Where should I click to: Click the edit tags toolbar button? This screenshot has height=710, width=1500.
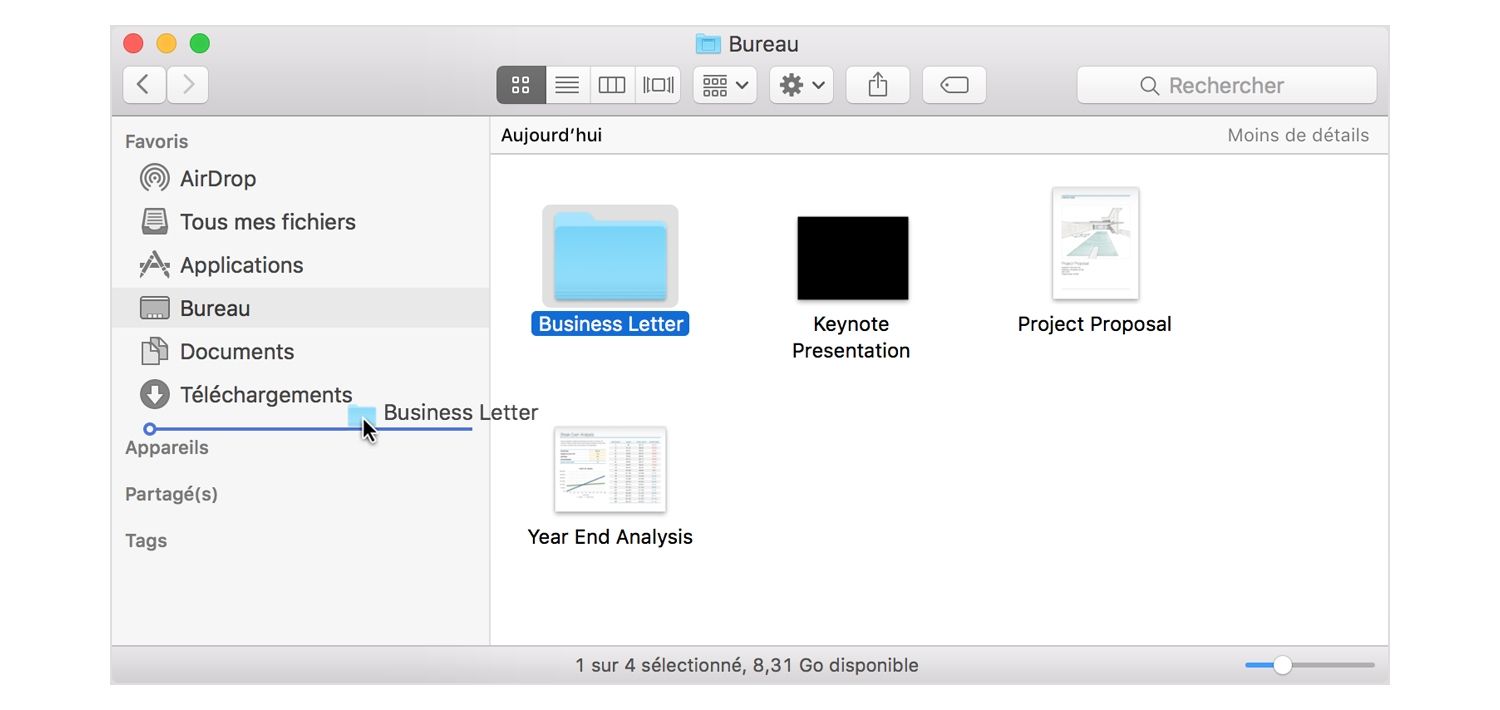point(954,85)
